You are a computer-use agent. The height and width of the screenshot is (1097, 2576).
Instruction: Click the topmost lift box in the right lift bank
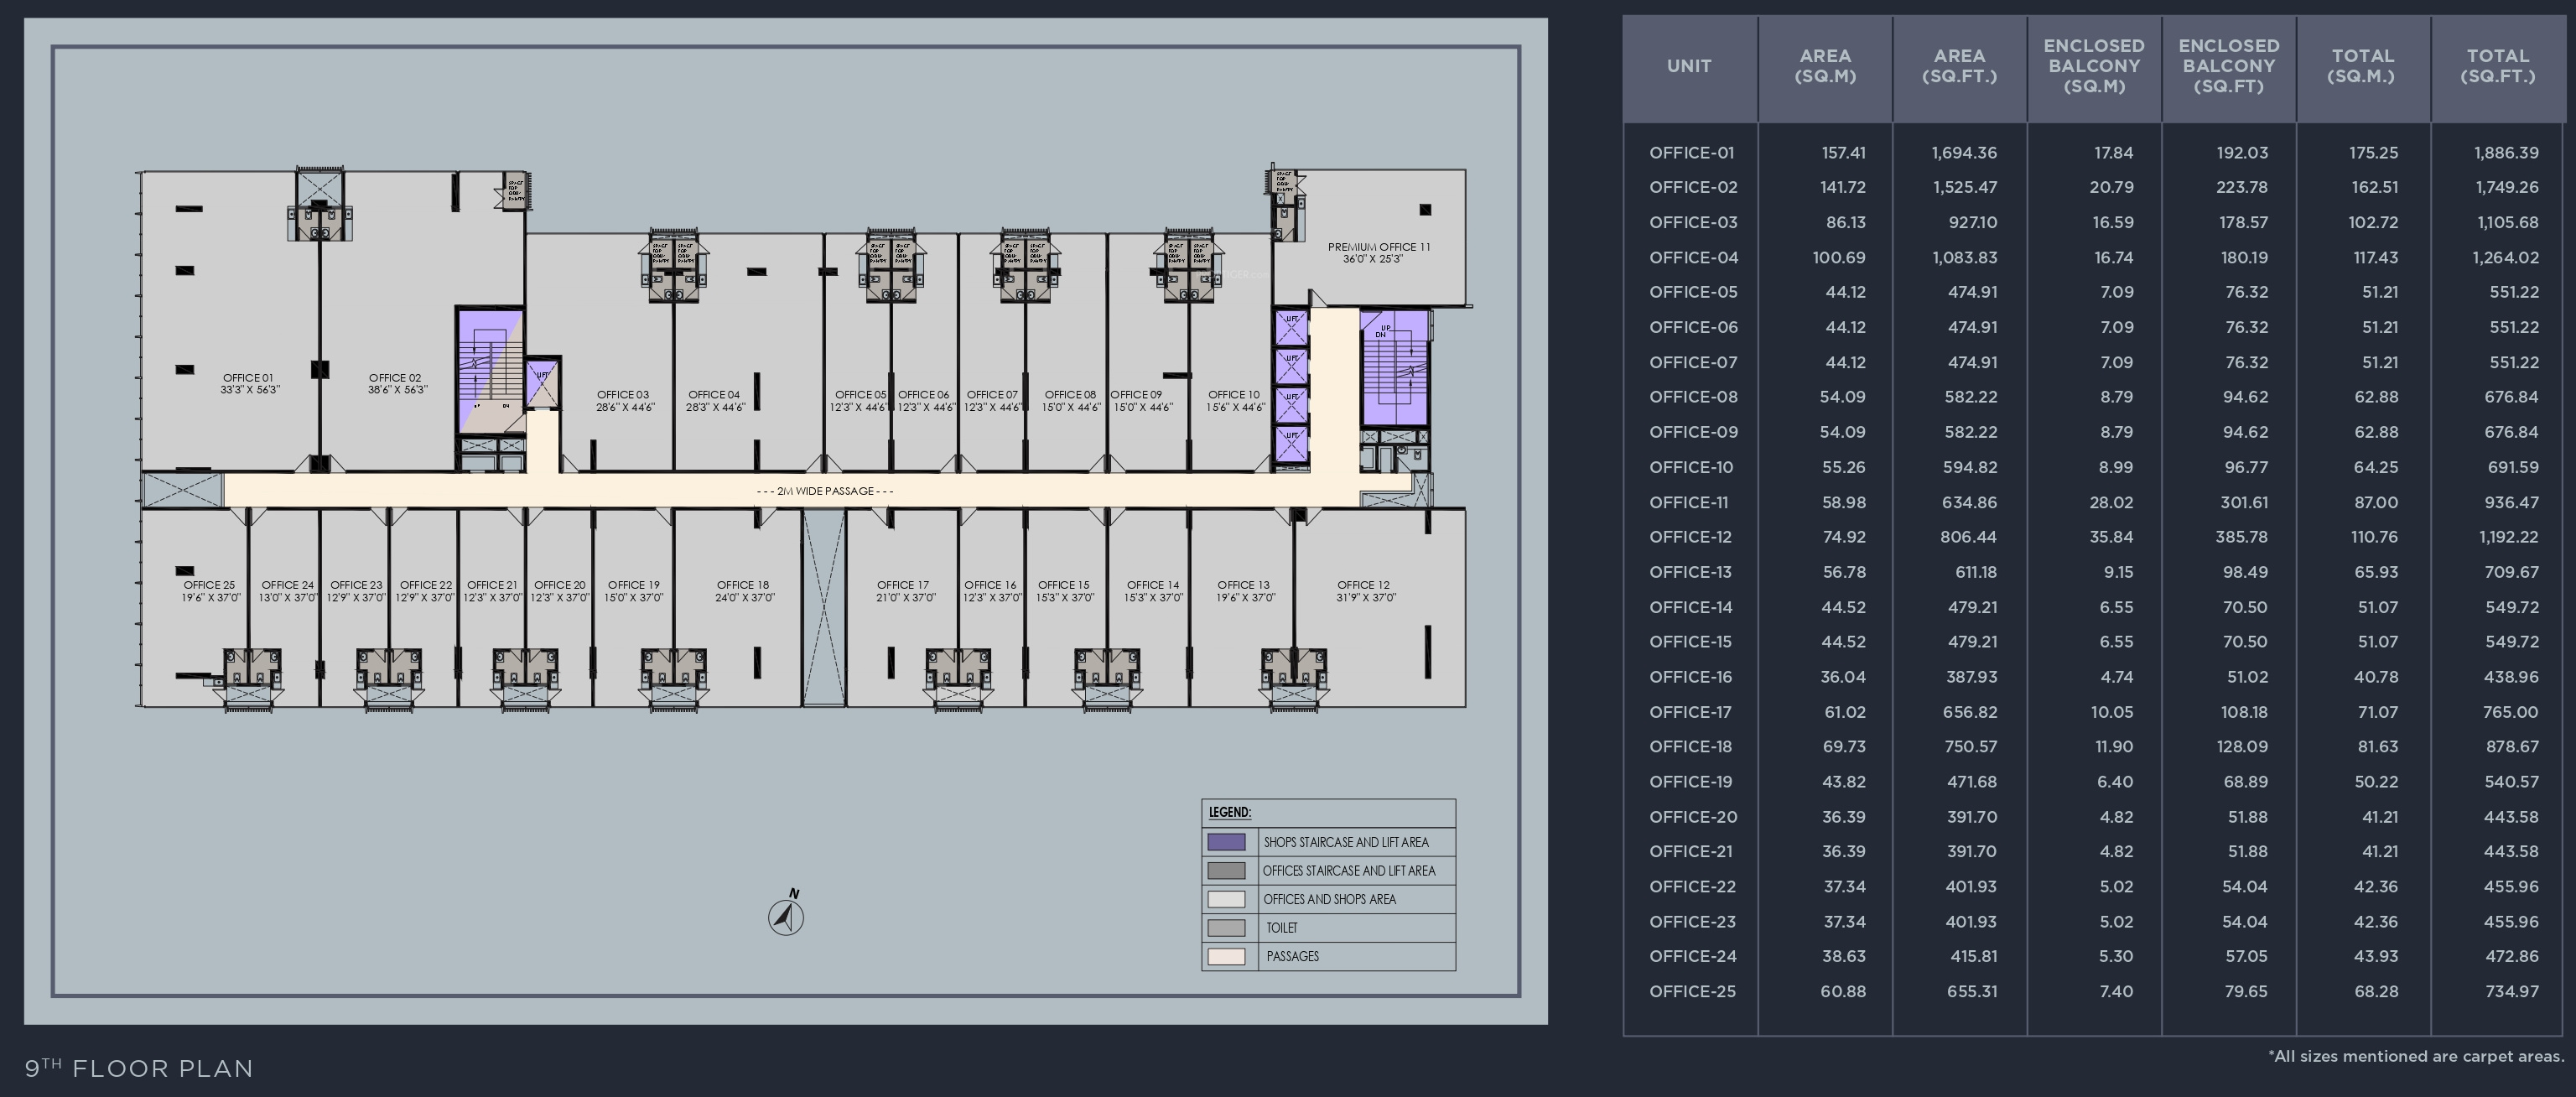point(1291,327)
